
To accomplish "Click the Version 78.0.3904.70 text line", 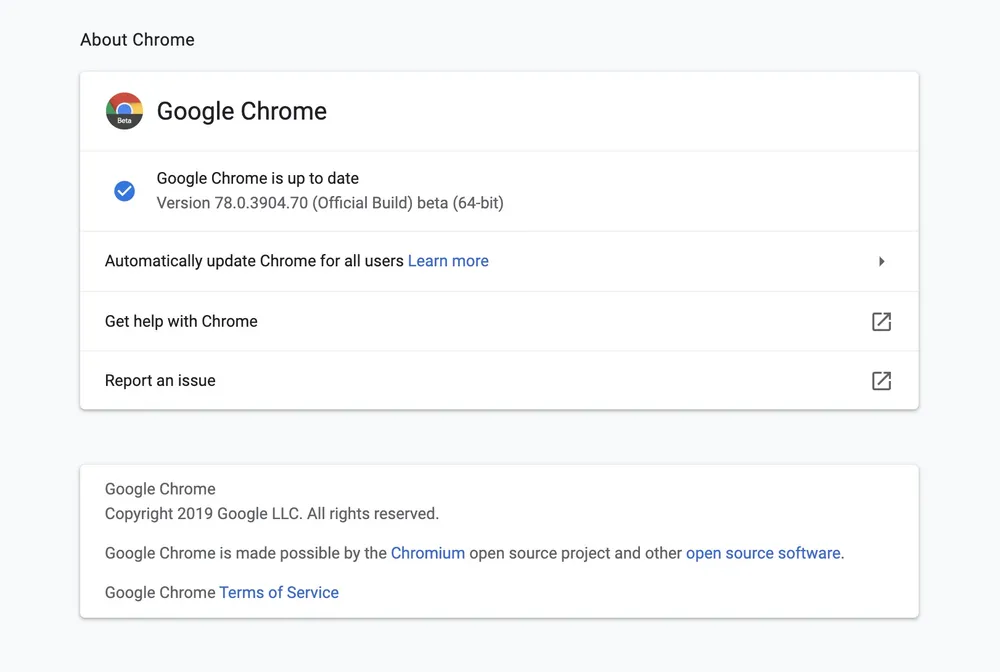I will 330,203.
